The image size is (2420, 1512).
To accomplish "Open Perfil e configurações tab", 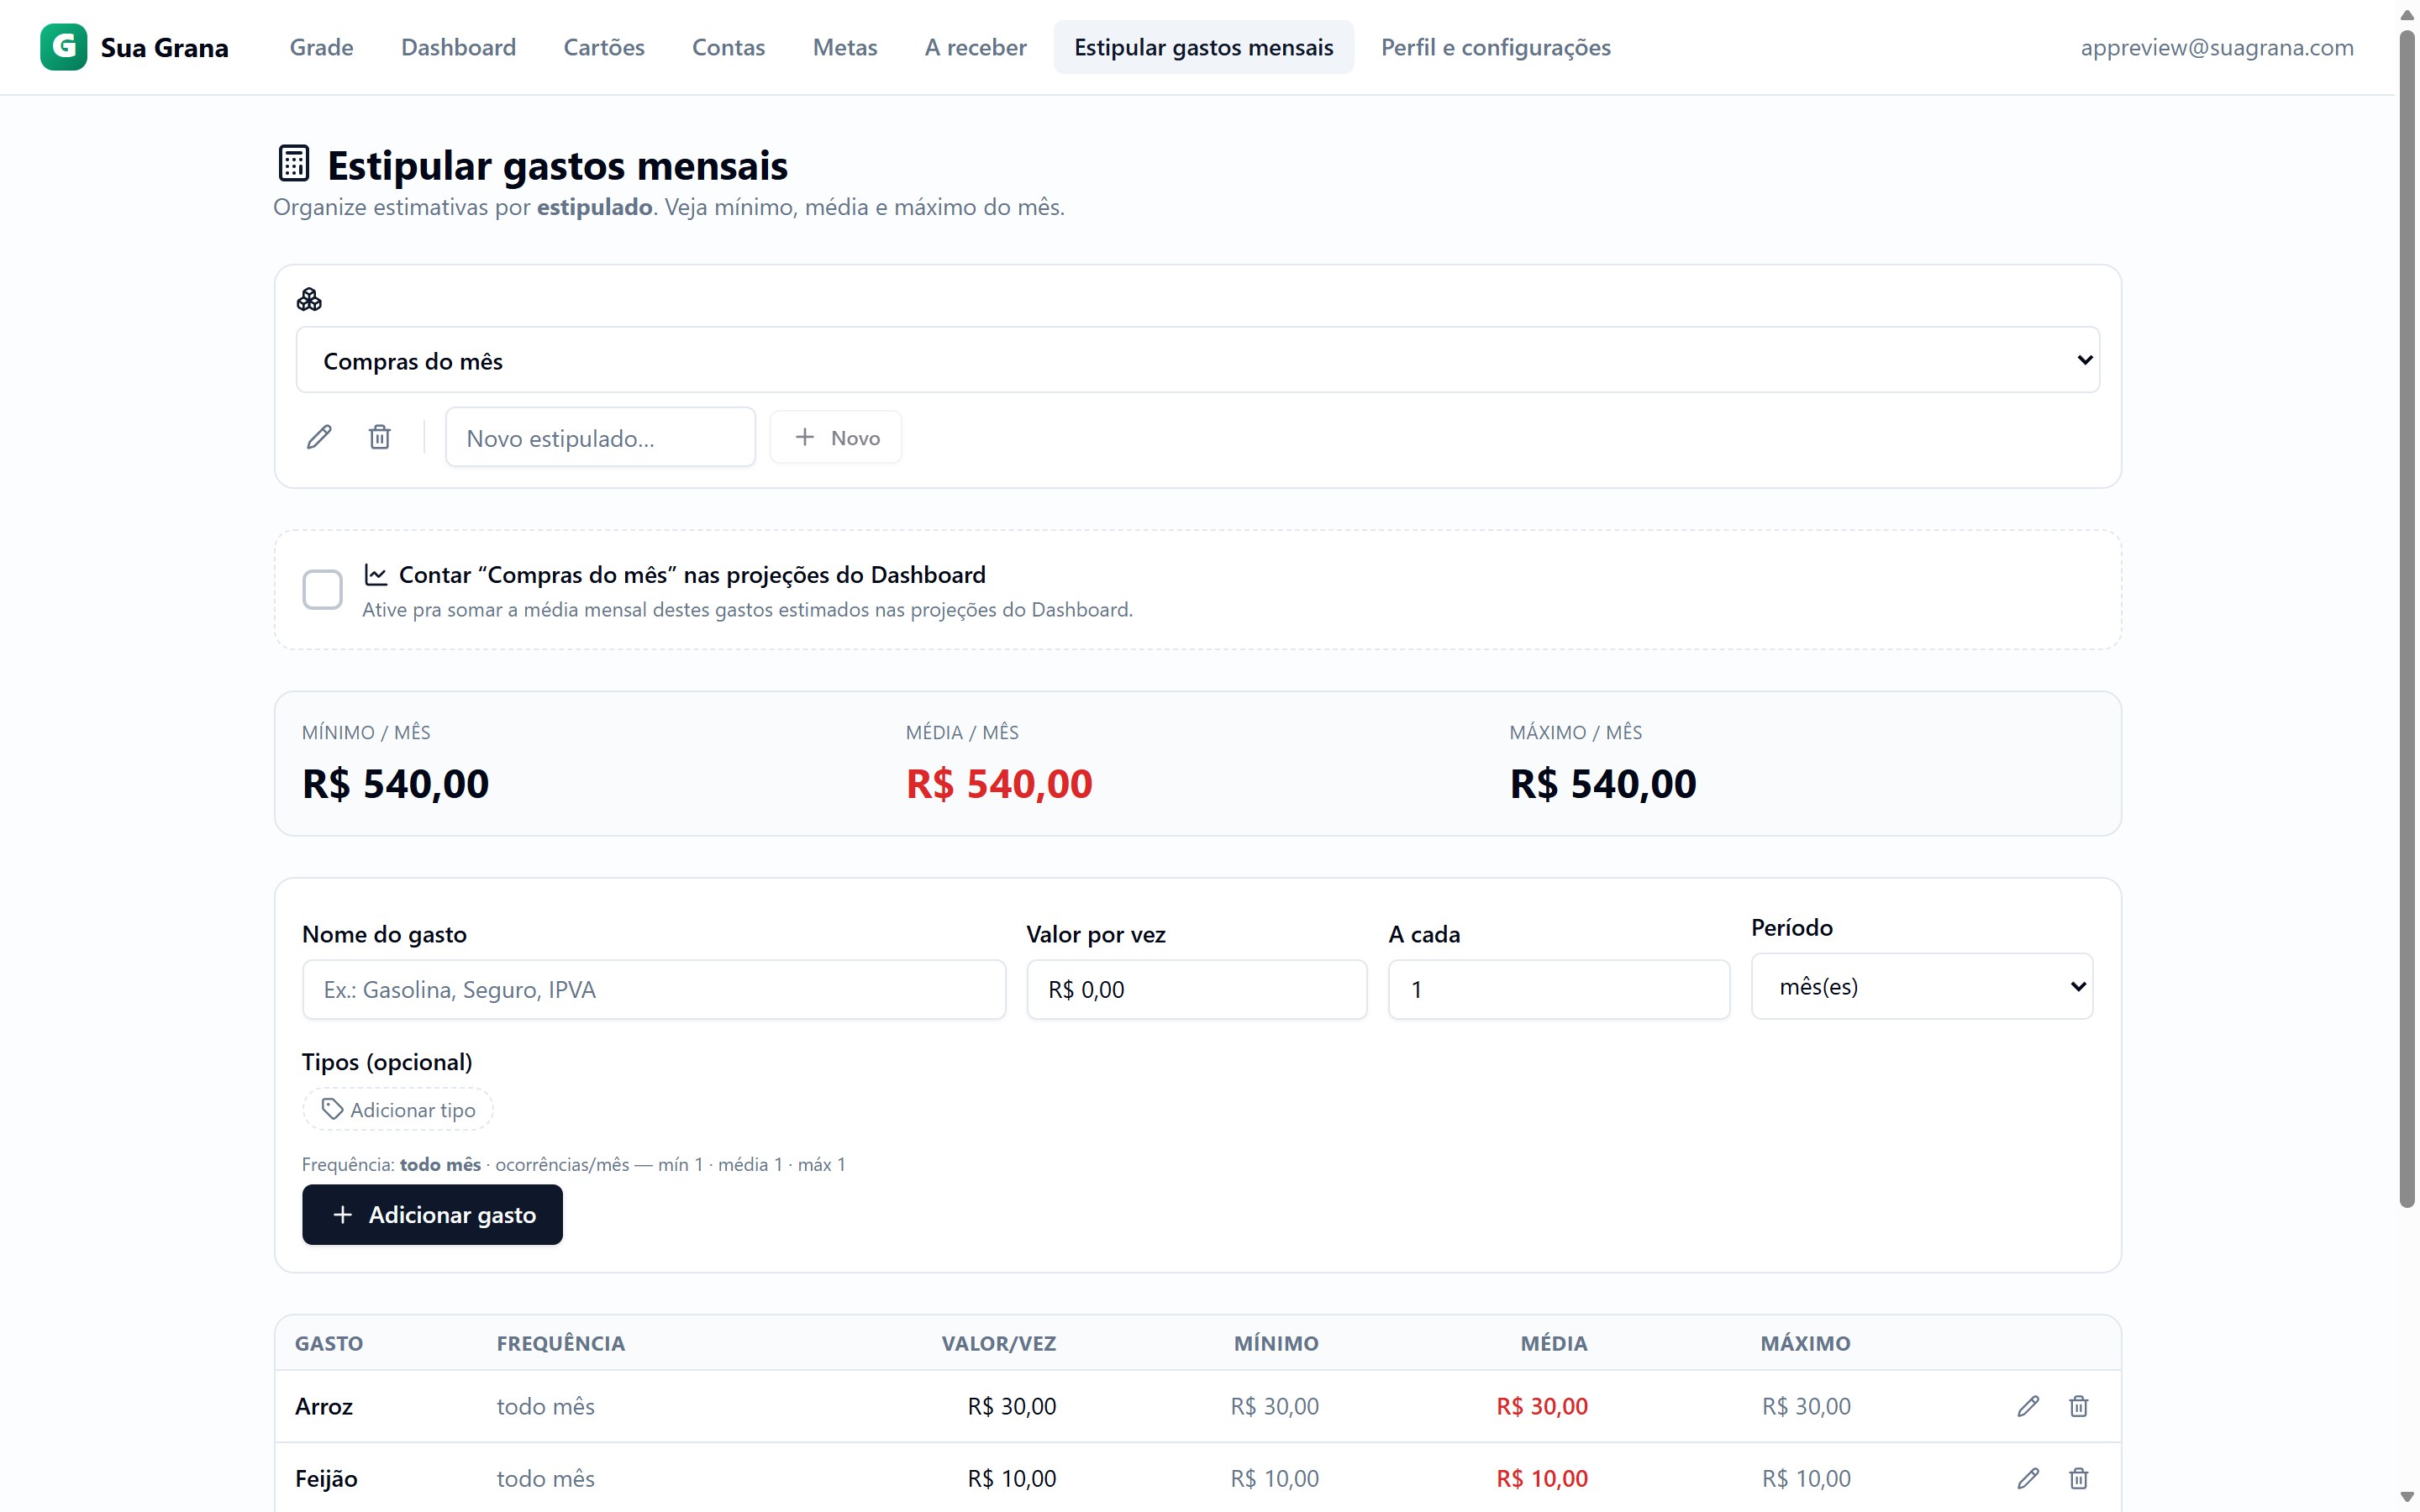I will point(1496,47).
